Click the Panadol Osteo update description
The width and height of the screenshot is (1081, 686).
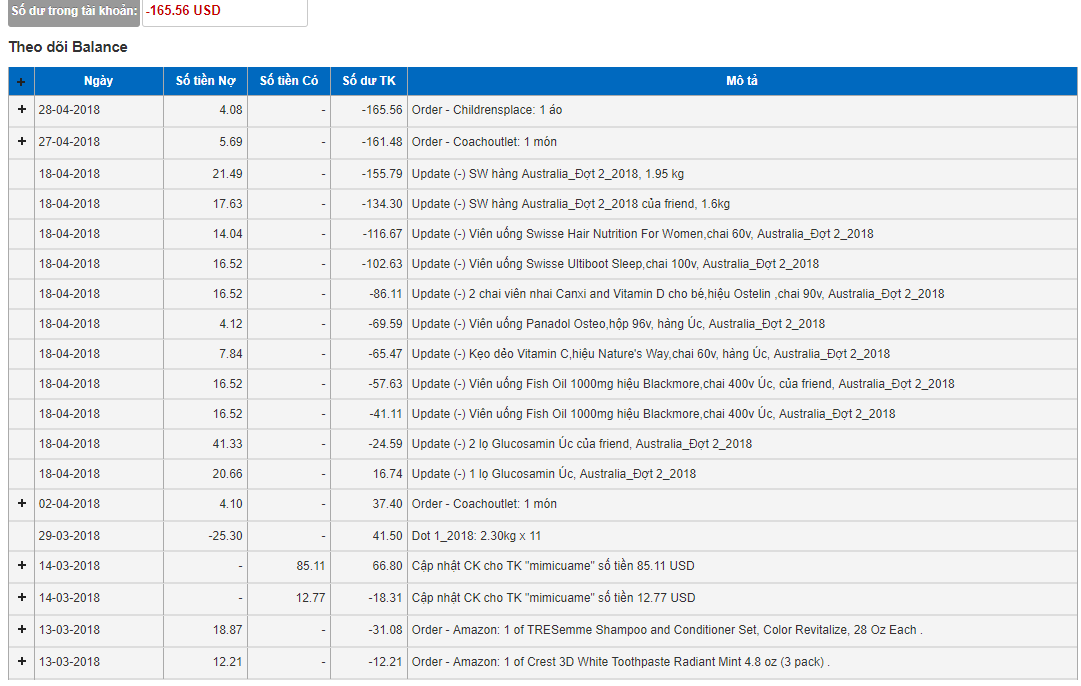[x=618, y=324]
